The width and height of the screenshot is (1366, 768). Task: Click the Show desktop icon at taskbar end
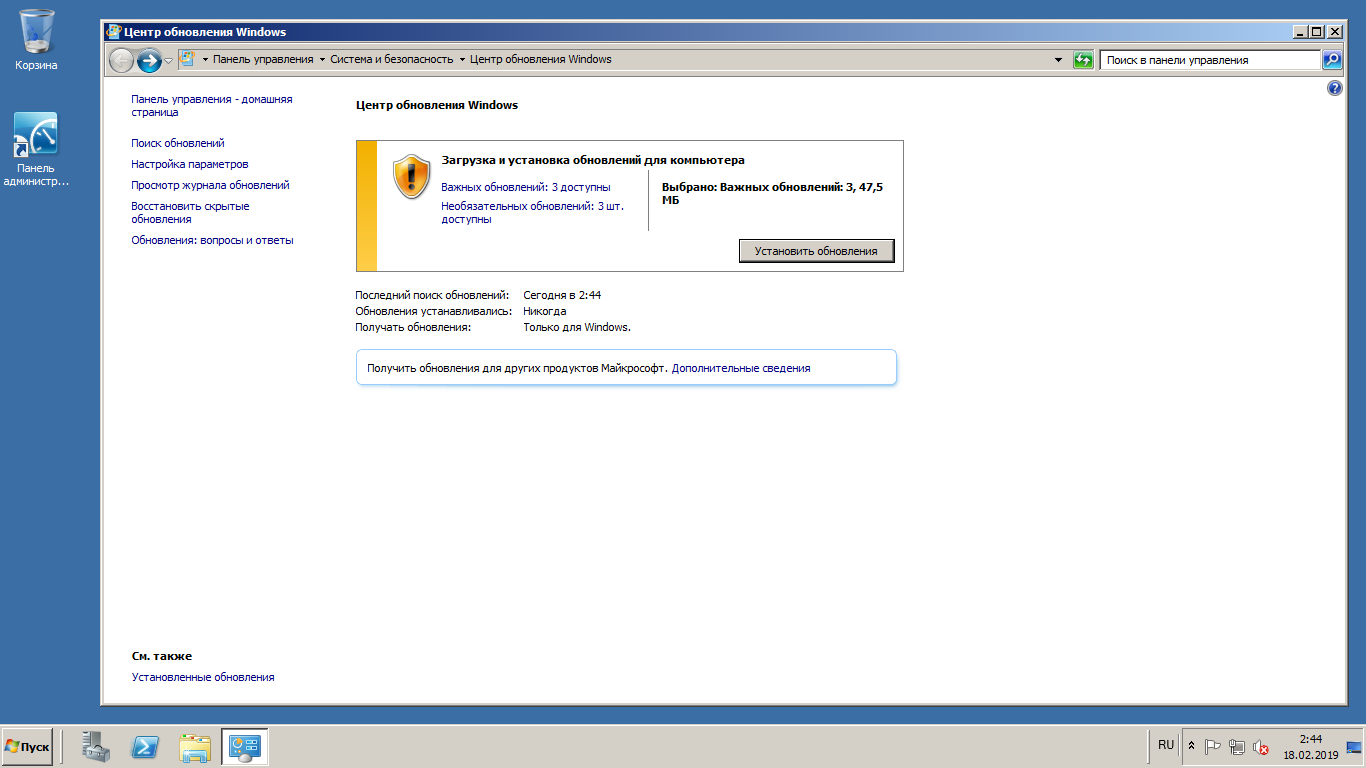click(1355, 747)
